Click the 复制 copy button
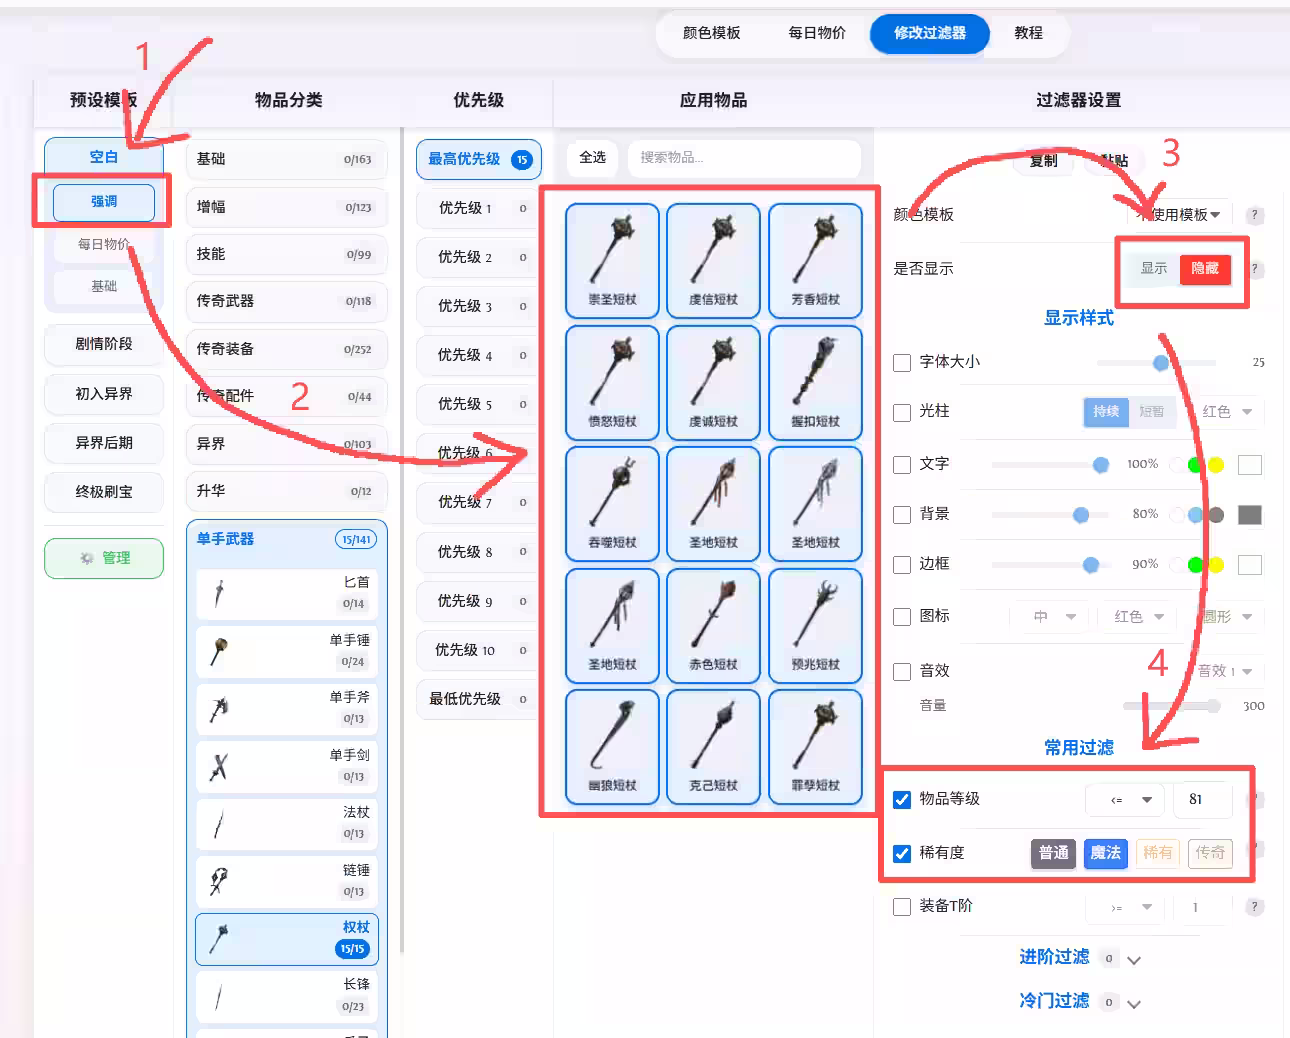 point(1043,160)
